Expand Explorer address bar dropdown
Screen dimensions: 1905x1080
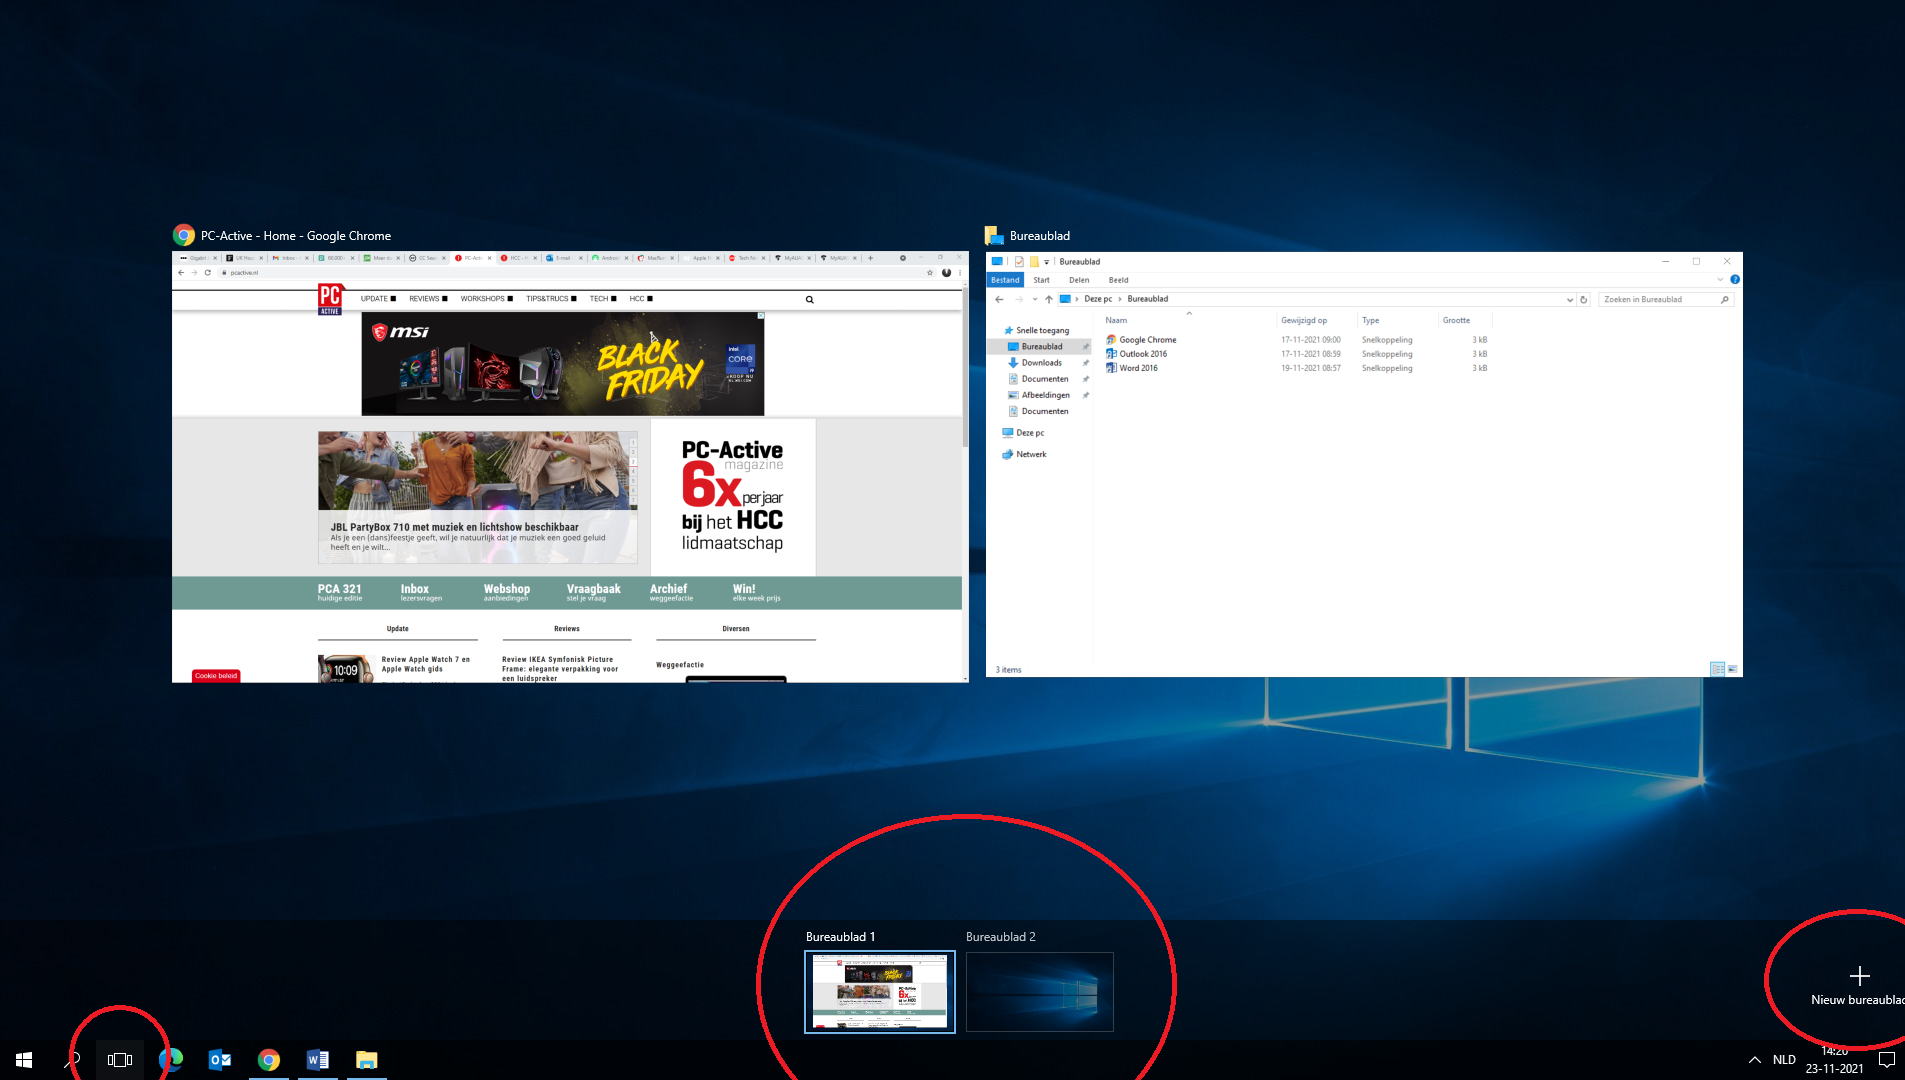1569,299
